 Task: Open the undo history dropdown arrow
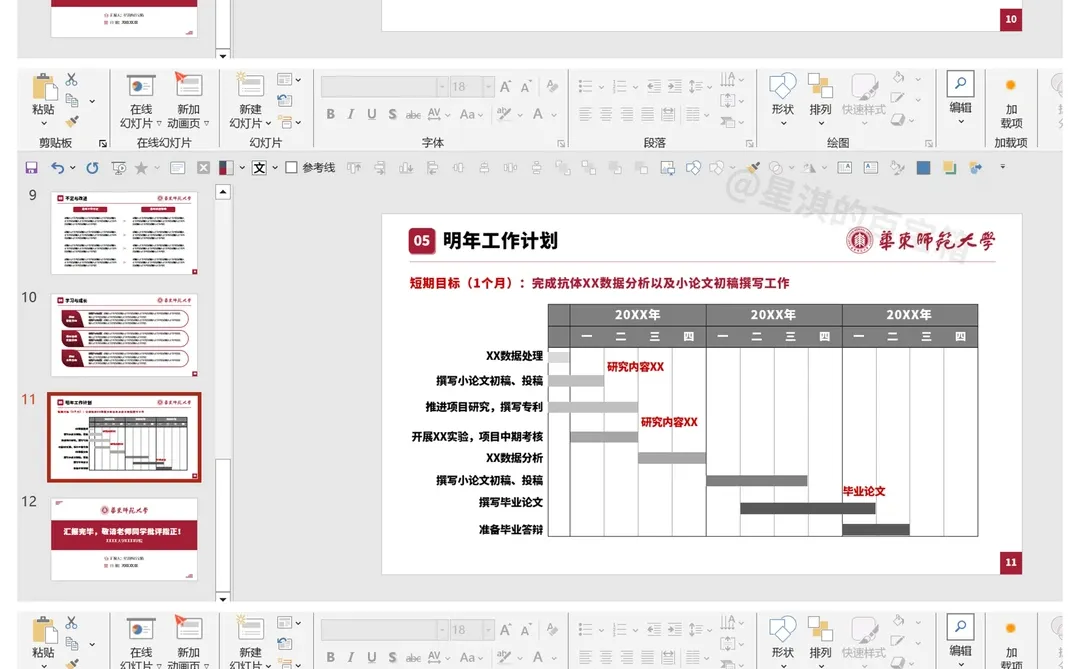[x=72, y=167]
